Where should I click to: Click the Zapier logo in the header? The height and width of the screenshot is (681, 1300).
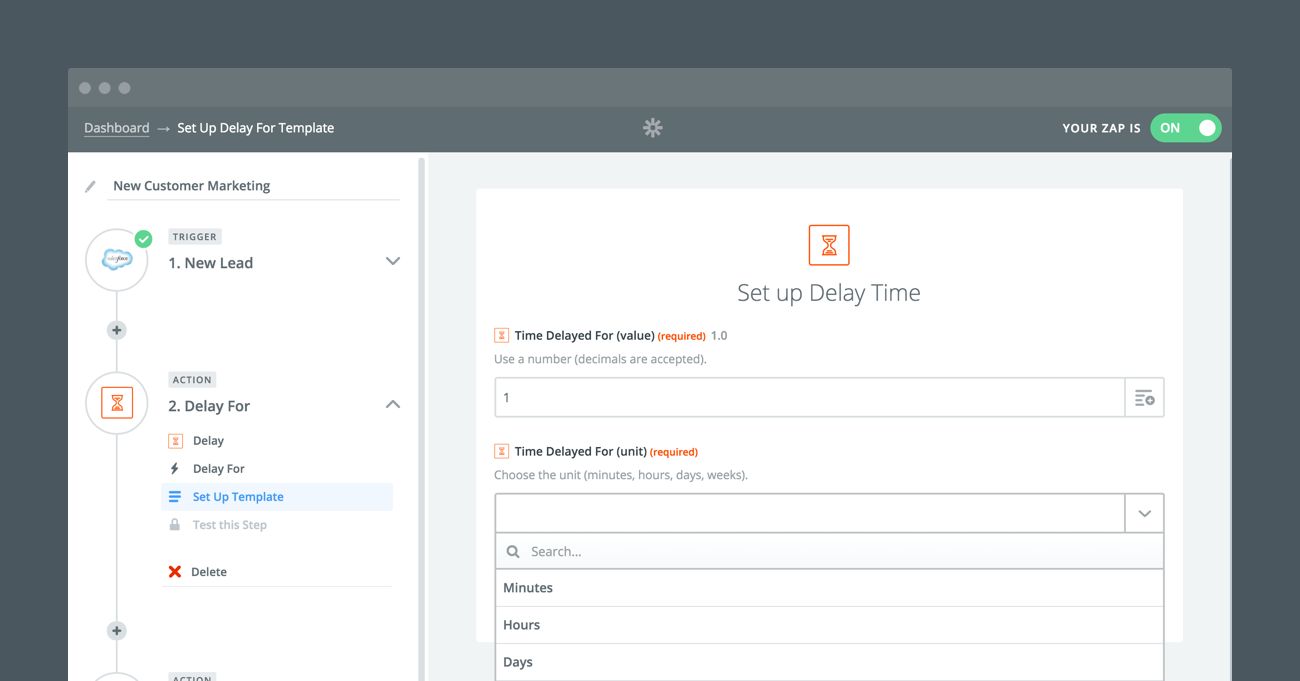click(653, 128)
